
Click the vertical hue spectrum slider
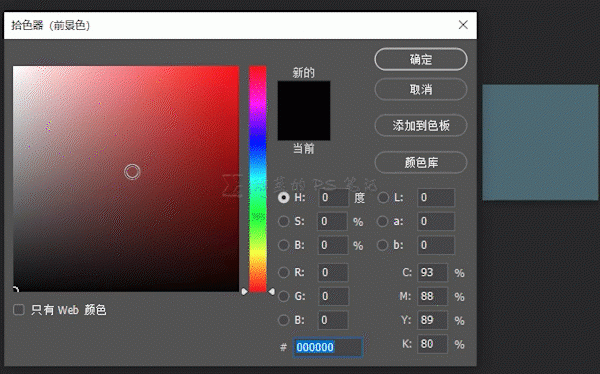258,179
